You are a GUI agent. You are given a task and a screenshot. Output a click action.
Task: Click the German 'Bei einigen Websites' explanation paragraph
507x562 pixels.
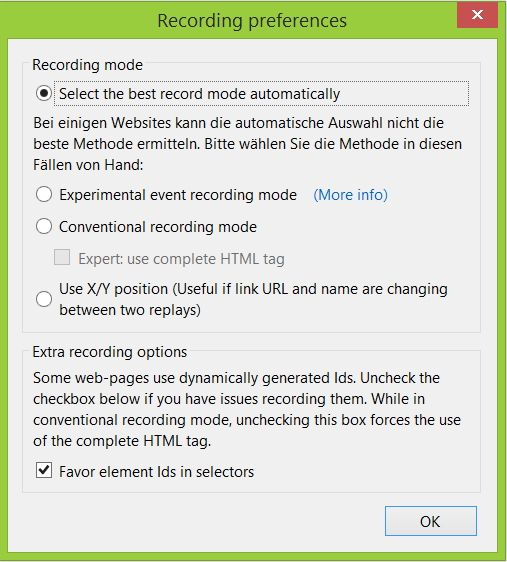click(248, 144)
